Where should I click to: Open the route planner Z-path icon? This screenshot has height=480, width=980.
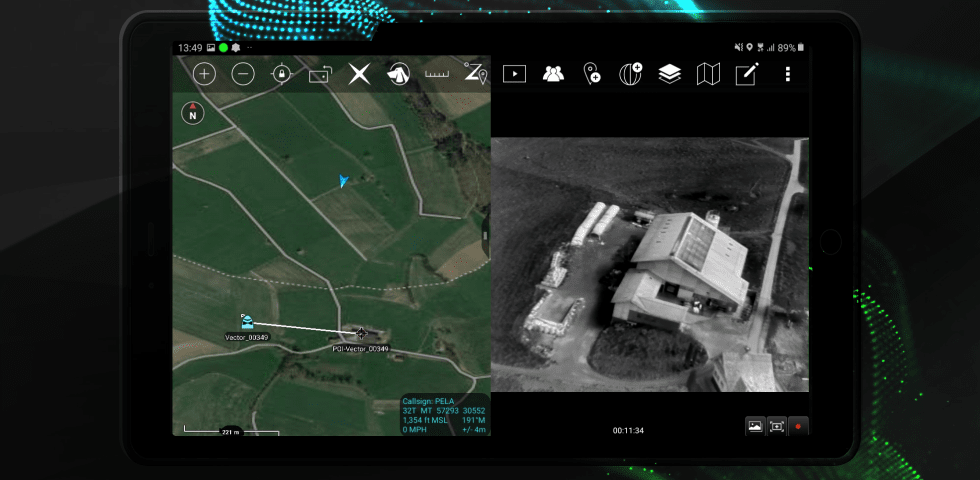(476, 74)
